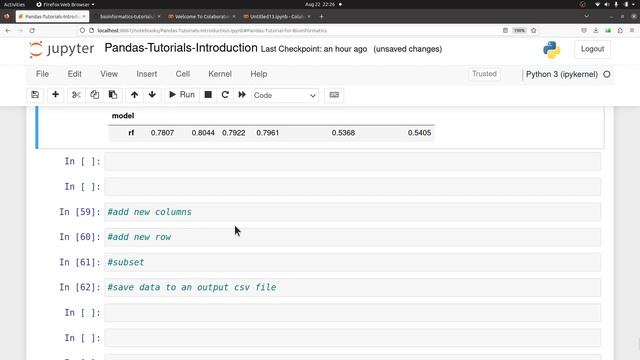Click the 0.7922 value in rf row
This screenshot has width=640, height=360.
click(x=233, y=133)
